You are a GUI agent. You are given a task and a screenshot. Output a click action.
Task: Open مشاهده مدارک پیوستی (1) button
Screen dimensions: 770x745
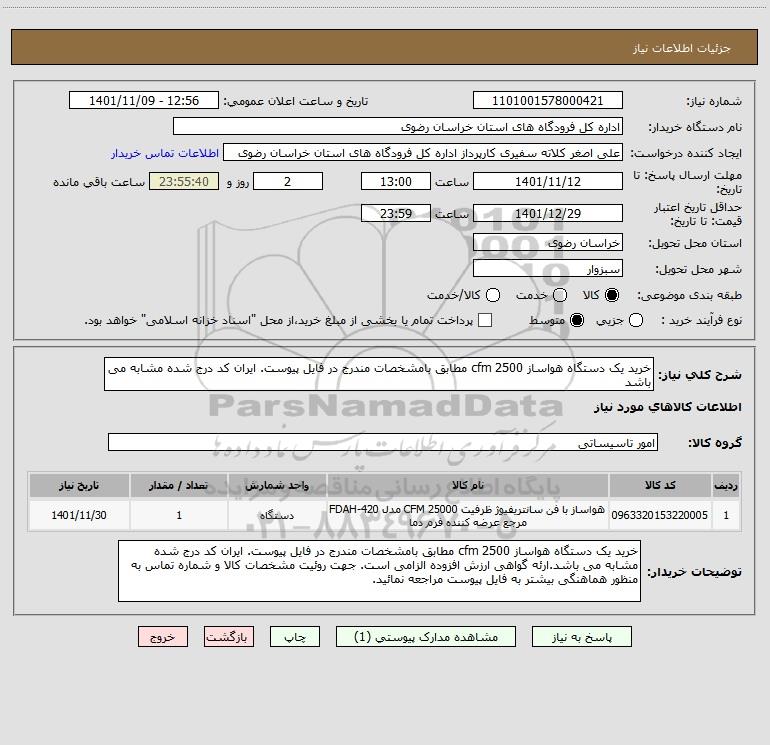pyautogui.click(x=426, y=637)
